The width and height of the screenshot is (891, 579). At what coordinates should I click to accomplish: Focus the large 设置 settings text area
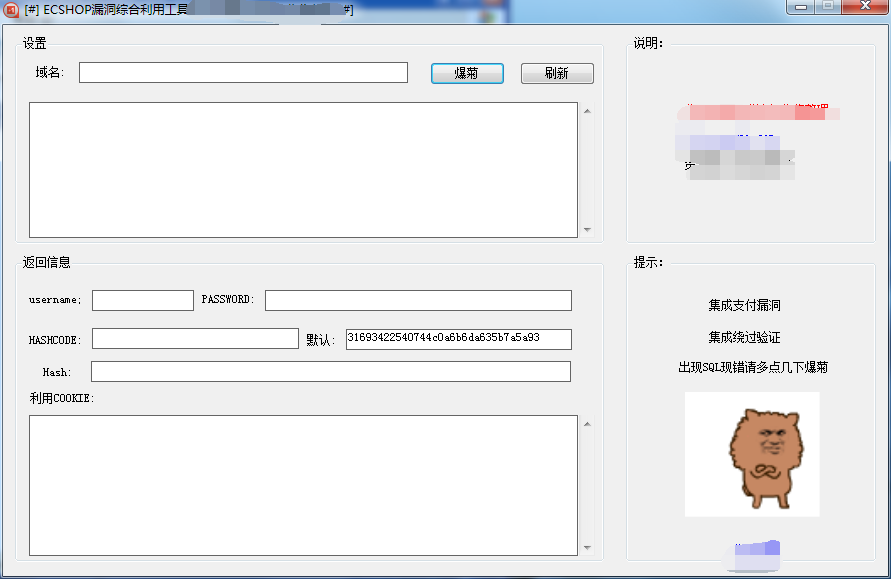tap(303, 170)
